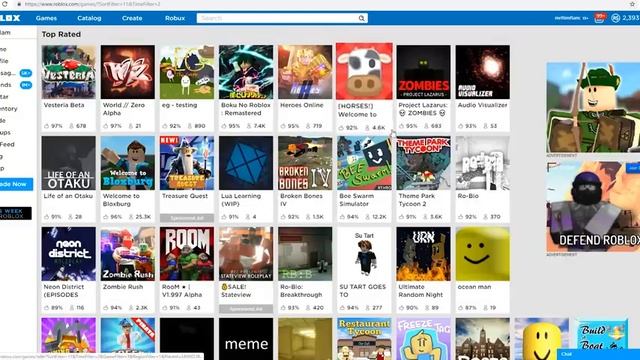Screen dimensions: 640x360
Task: Open the World // Zero Alpha thumbnail
Action: (x=128, y=72)
